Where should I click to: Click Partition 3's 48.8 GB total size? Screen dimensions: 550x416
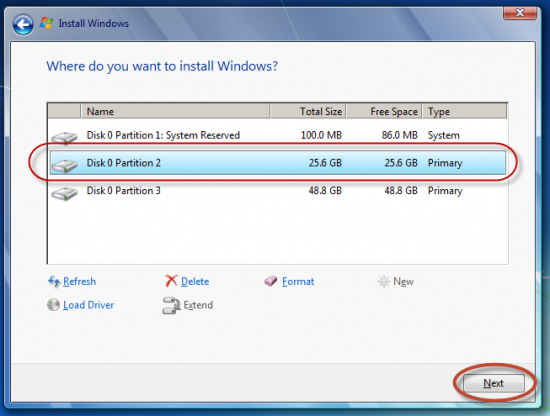[325, 190]
